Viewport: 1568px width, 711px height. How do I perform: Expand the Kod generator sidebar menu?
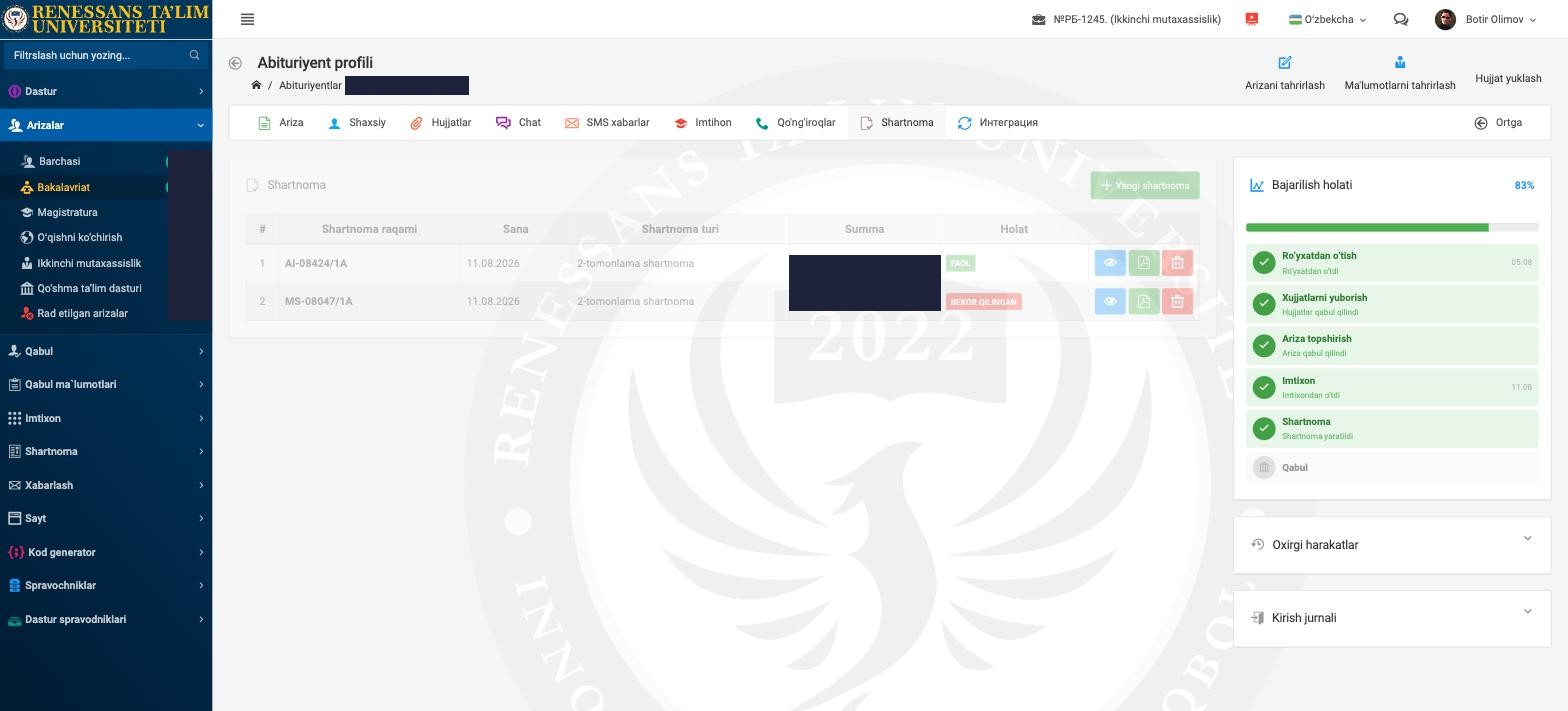click(106, 552)
